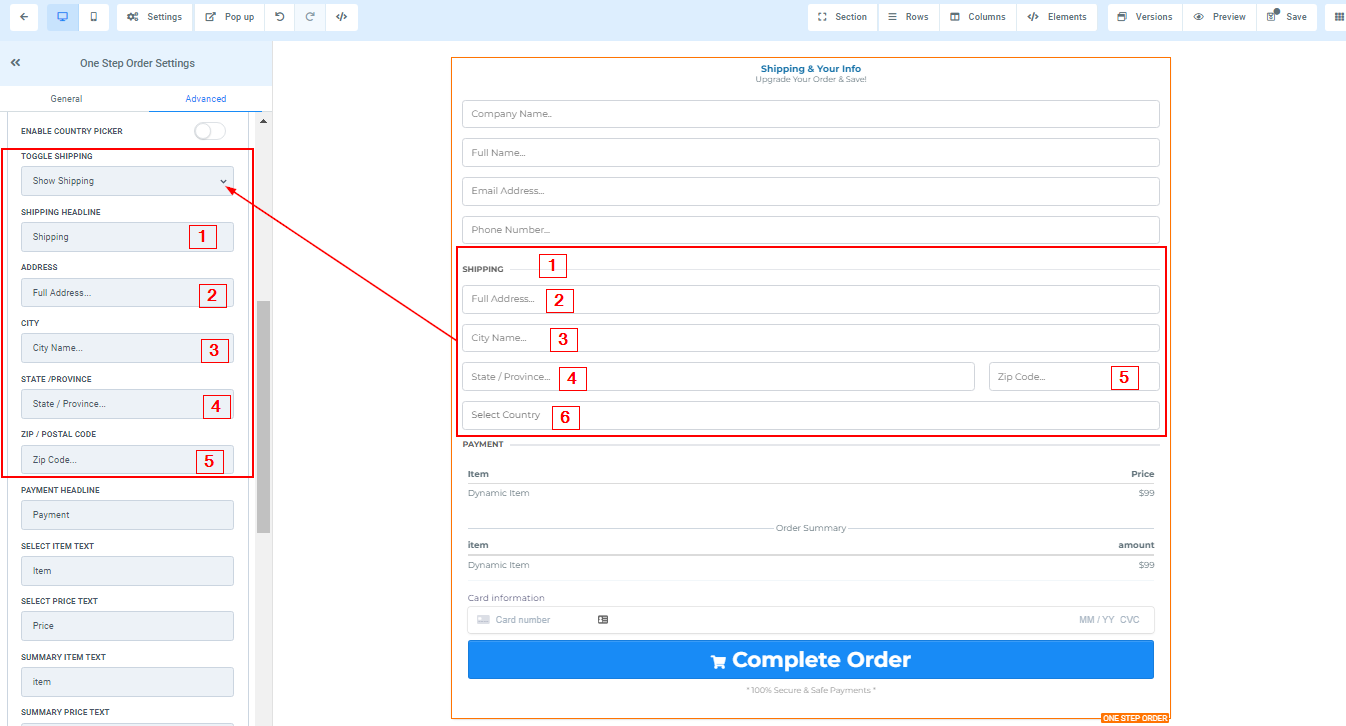Switch to mobile view icon
The image size is (1346, 726).
[x=93, y=17]
